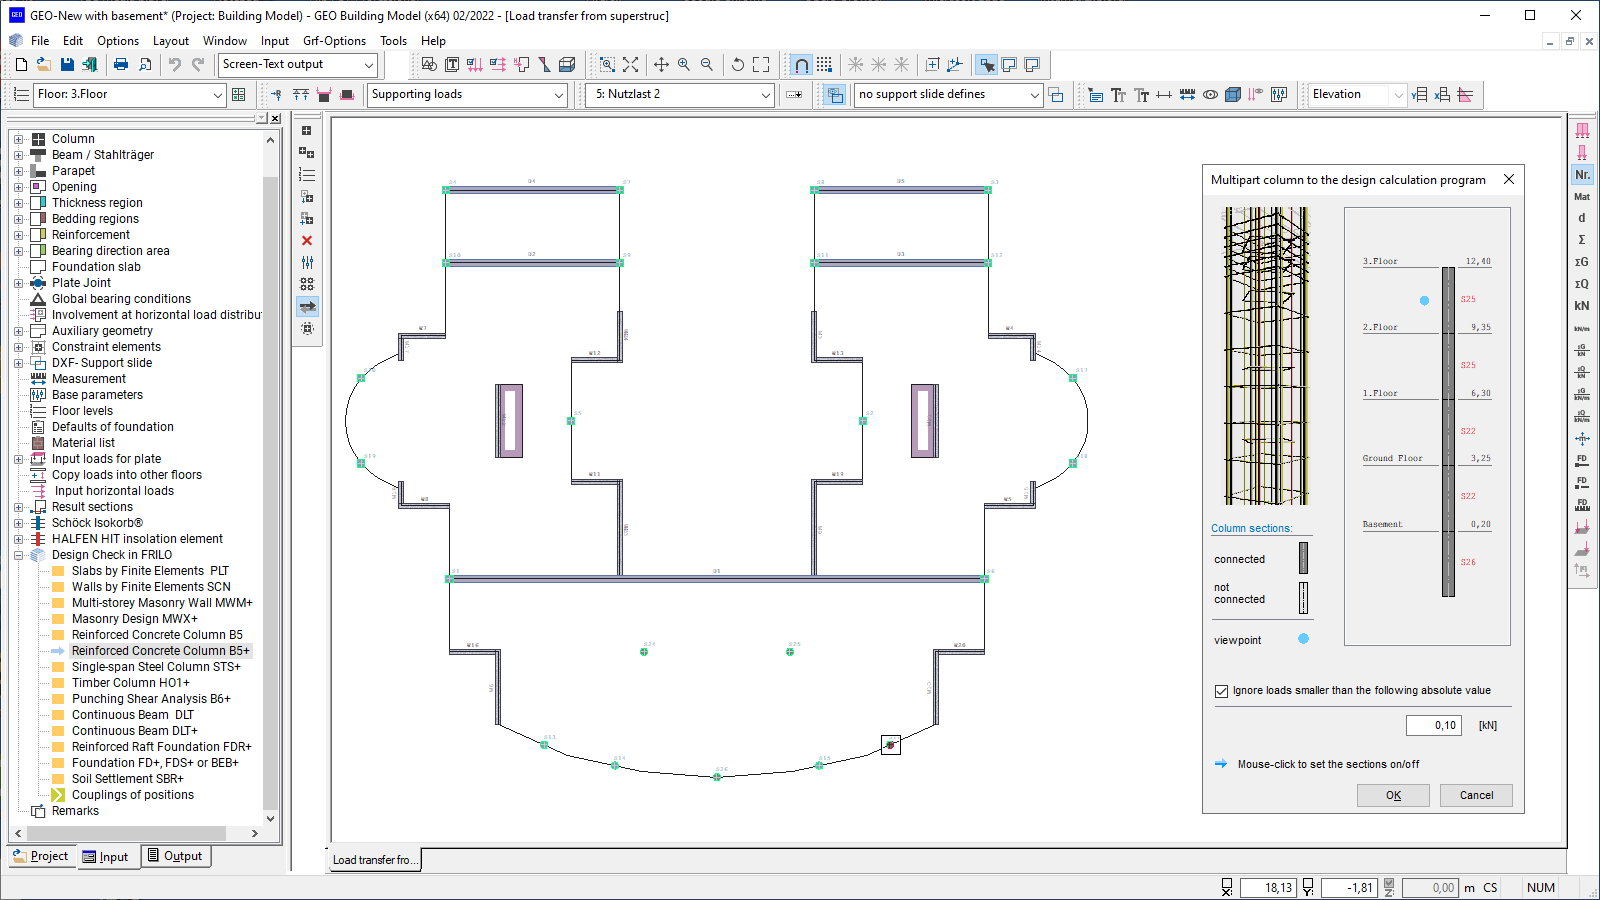Click the Undo arrow icon
This screenshot has width=1600, height=900.
tap(175, 64)
